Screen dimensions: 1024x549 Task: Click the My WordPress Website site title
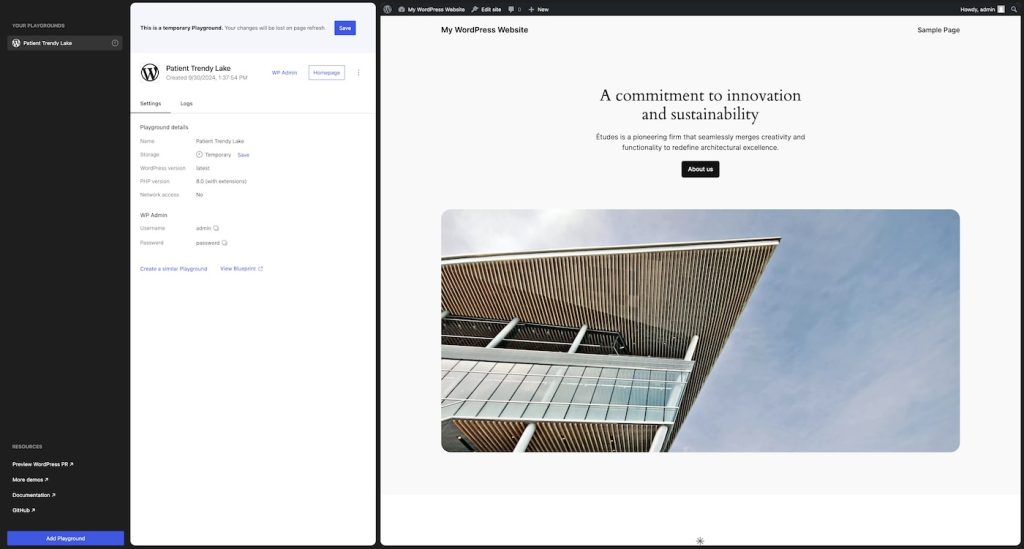click(x=485, y=30)
